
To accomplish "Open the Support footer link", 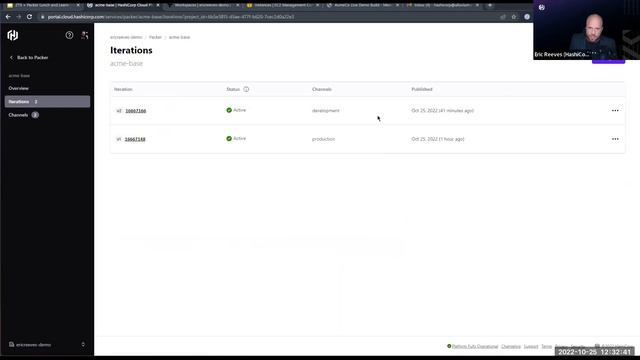I will pos(531,346).
